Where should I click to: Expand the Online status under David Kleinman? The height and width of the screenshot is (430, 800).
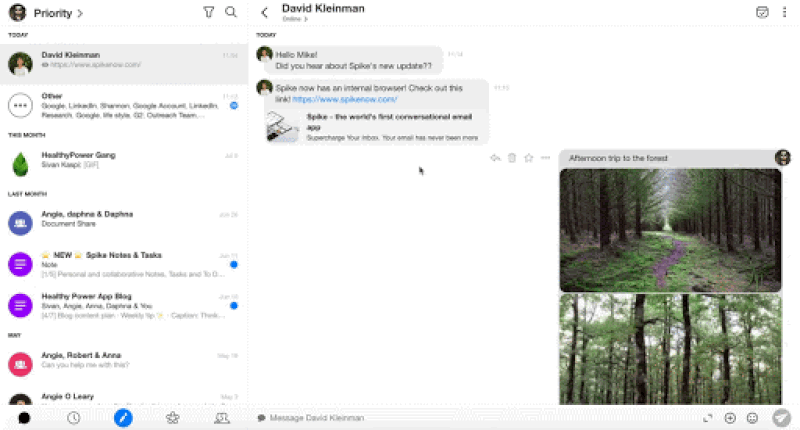[x=295, y=19]
